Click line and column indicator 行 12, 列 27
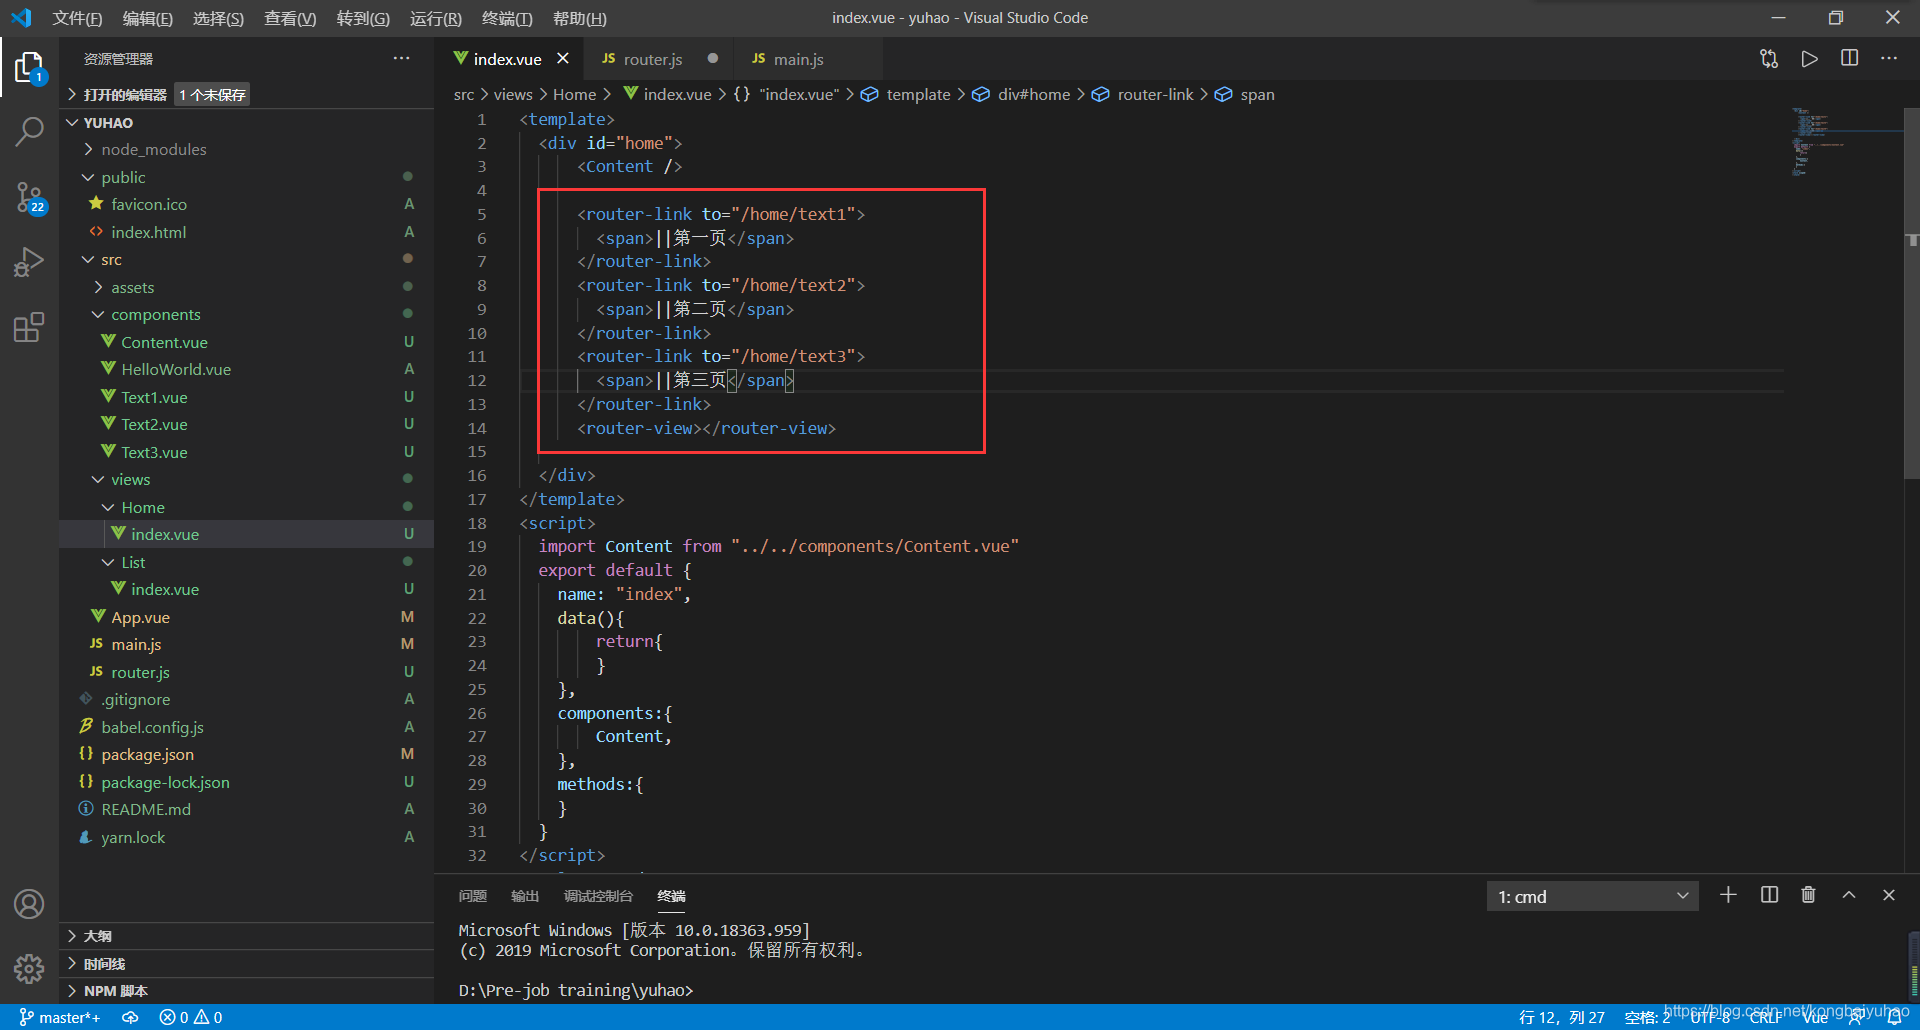 point(1561,1017)
